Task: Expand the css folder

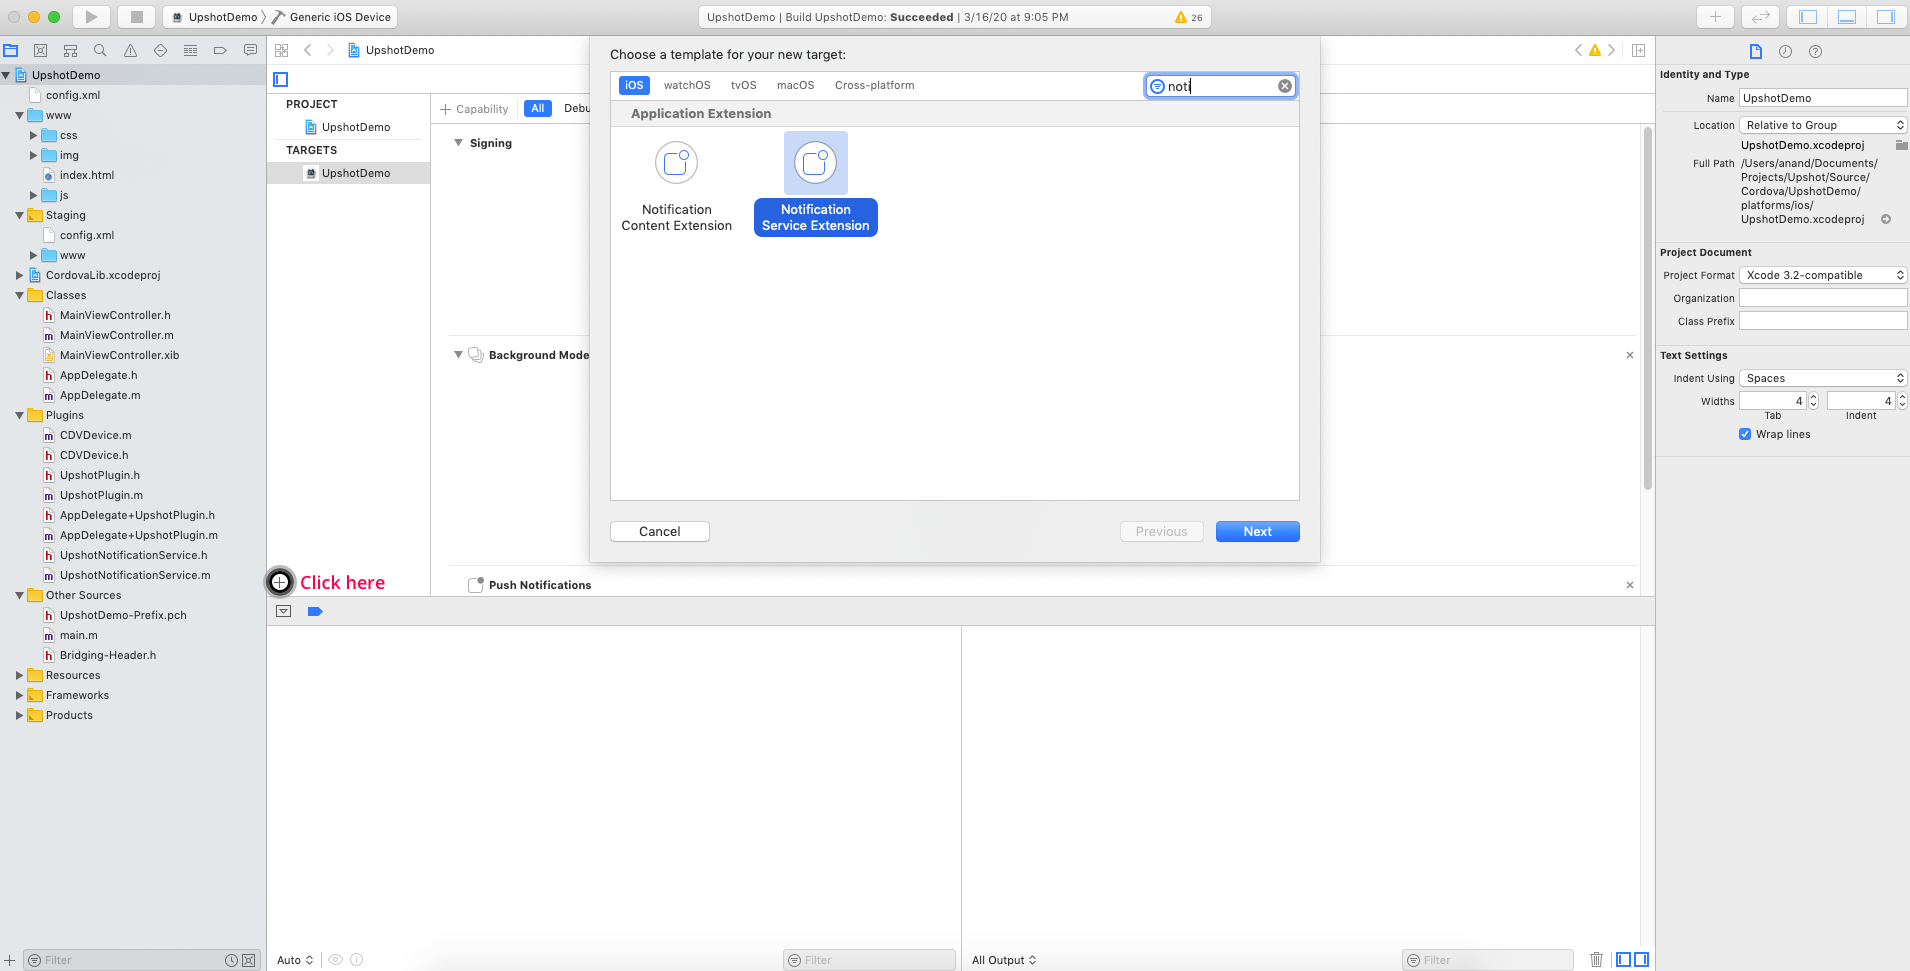Action: (x=33, y=135)
